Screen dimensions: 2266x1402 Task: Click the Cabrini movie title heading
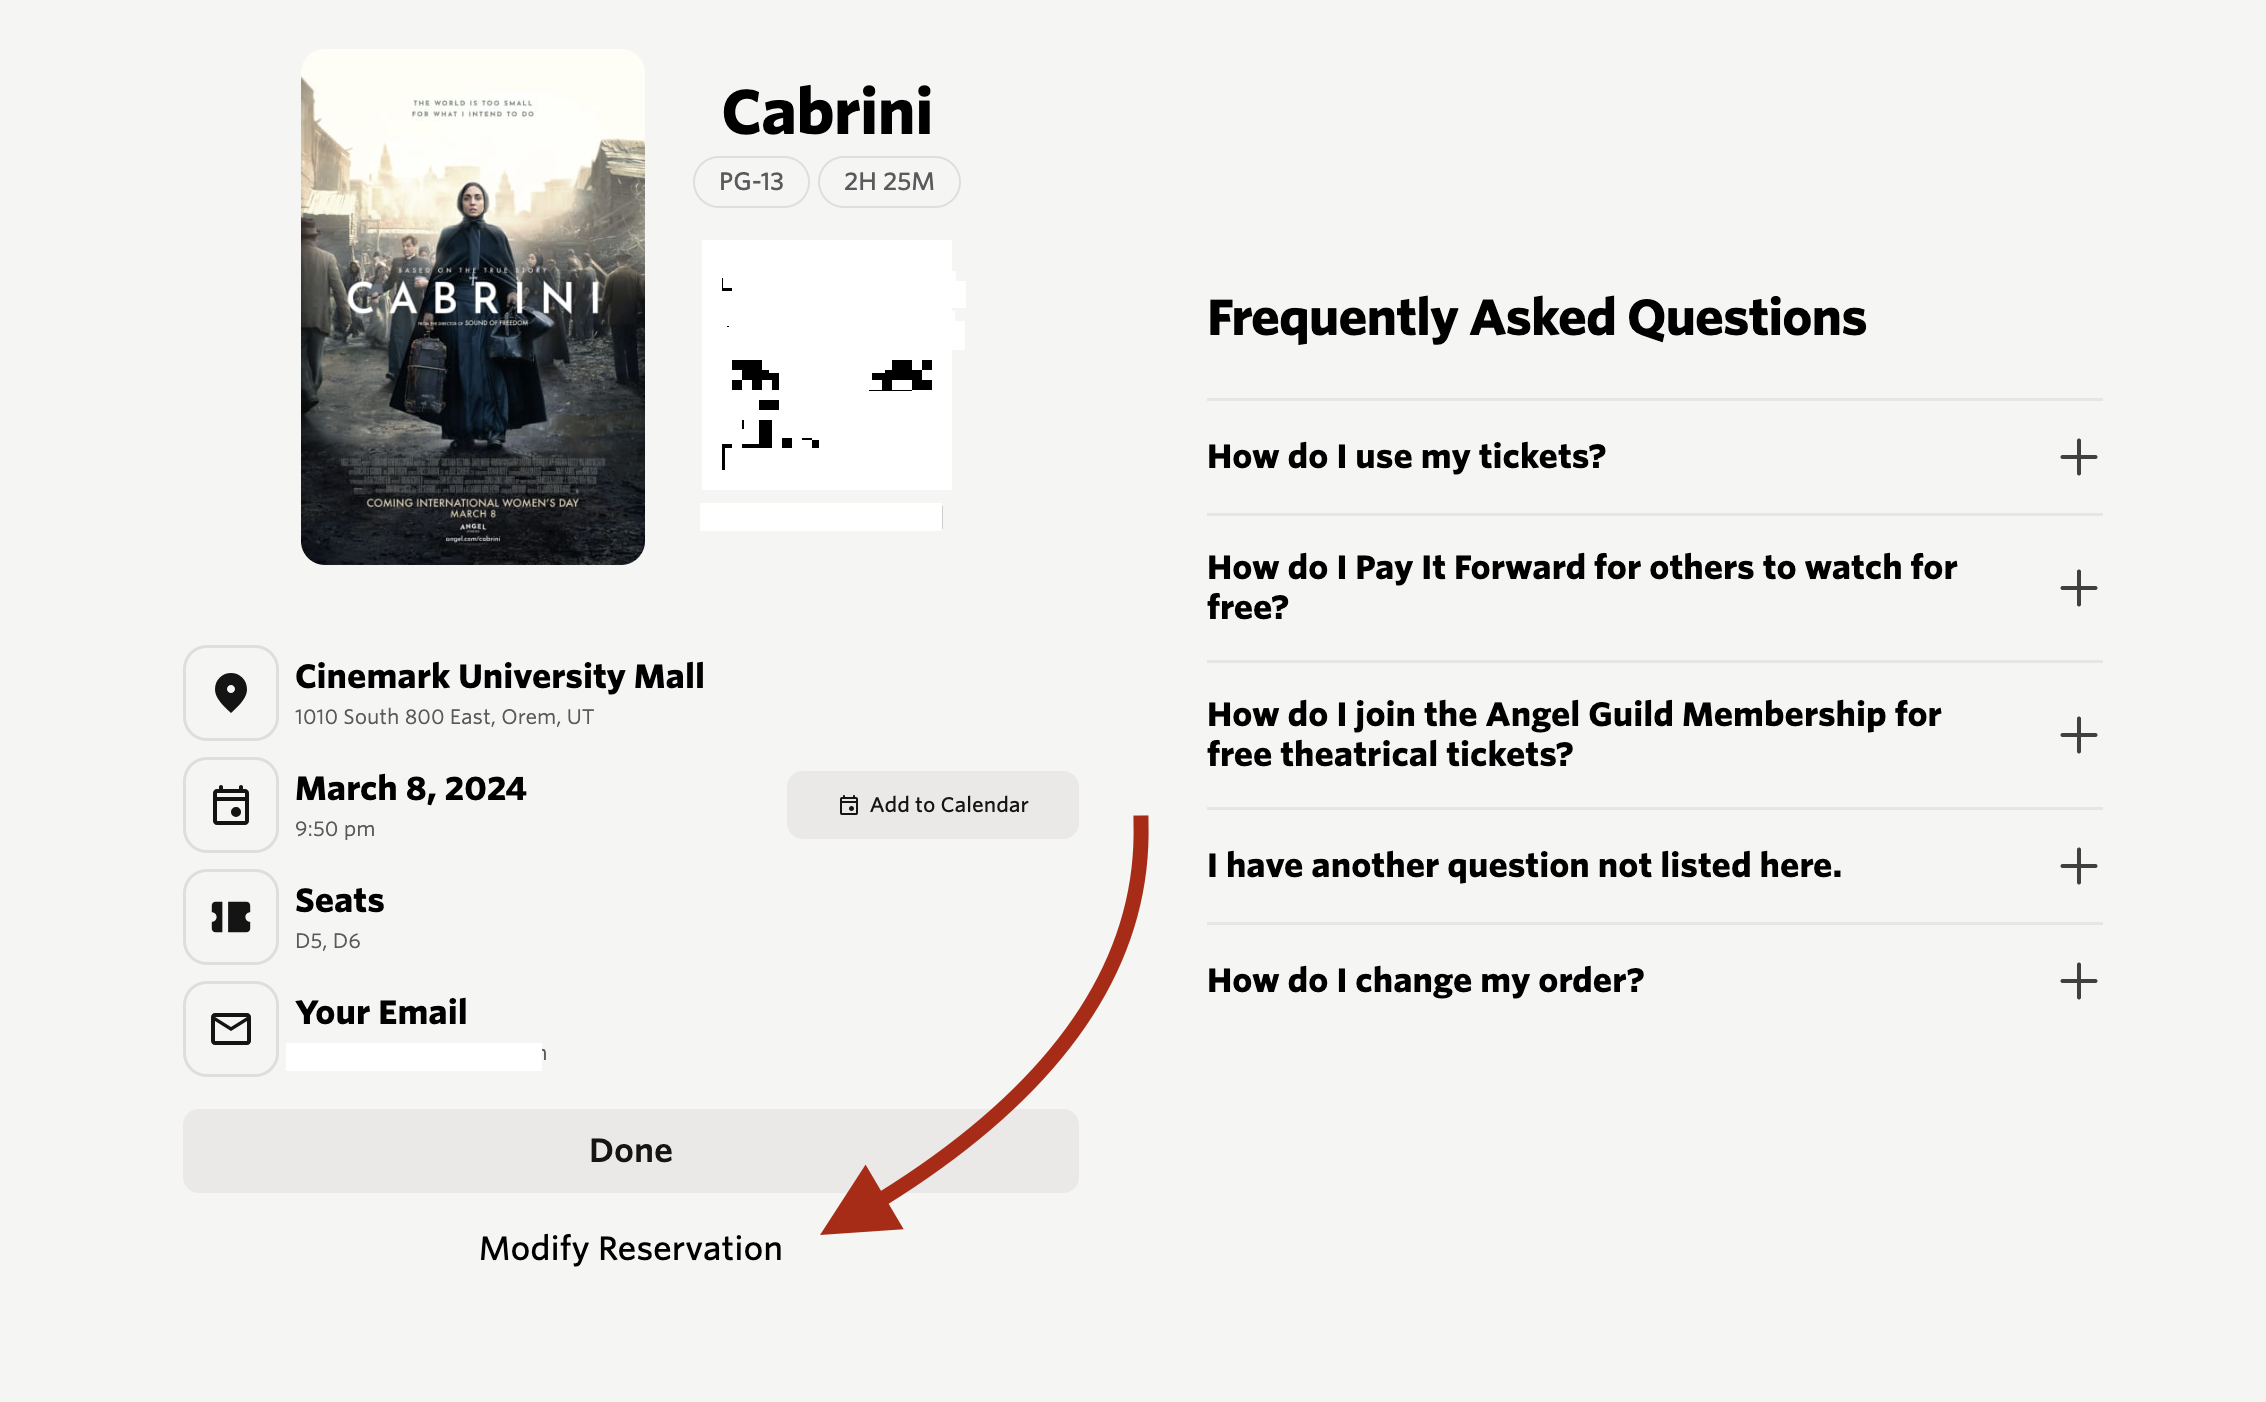(x=827, y=111)
